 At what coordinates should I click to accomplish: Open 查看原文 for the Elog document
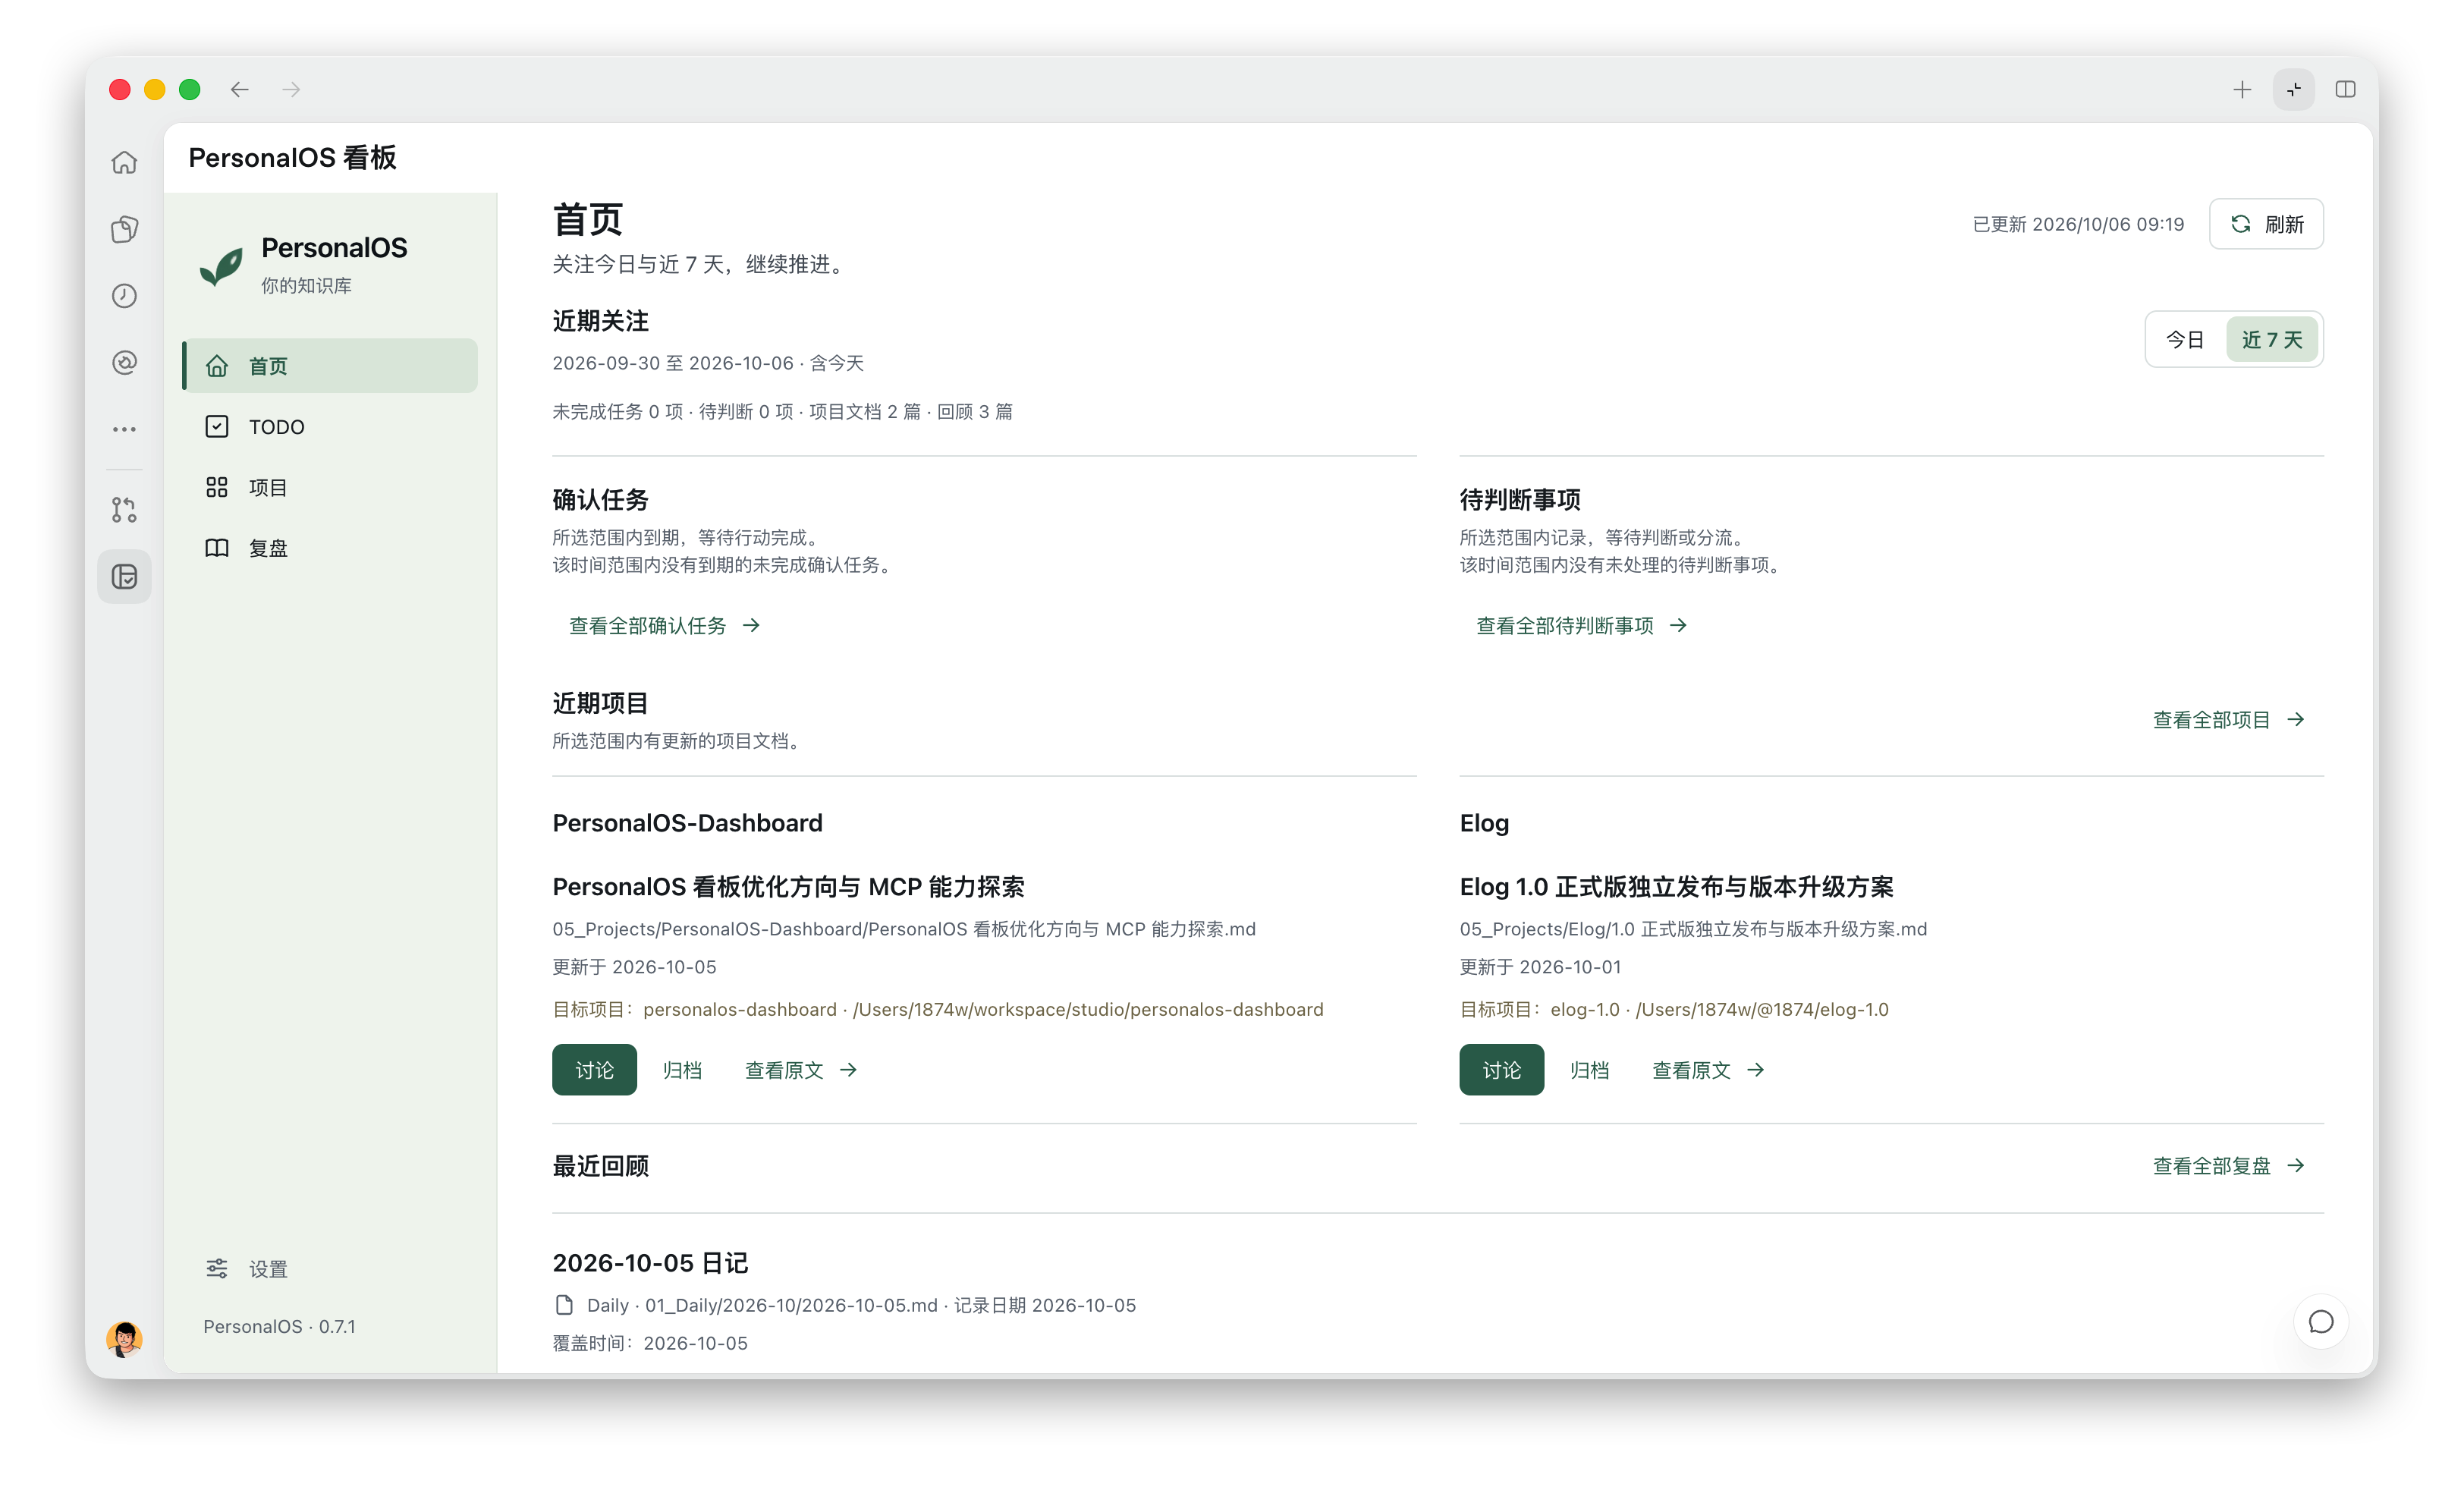(1708, 1070)
